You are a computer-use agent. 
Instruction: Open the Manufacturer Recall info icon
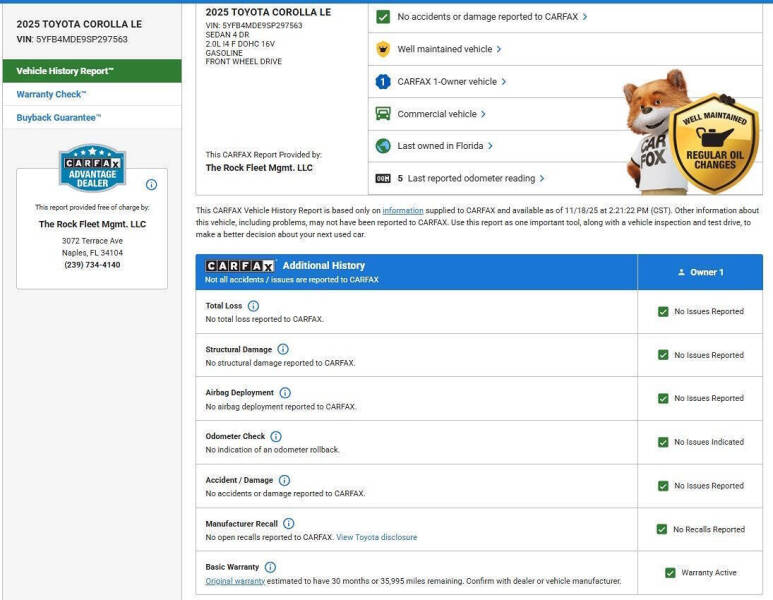pyautogui.click(x=289, y=523)
